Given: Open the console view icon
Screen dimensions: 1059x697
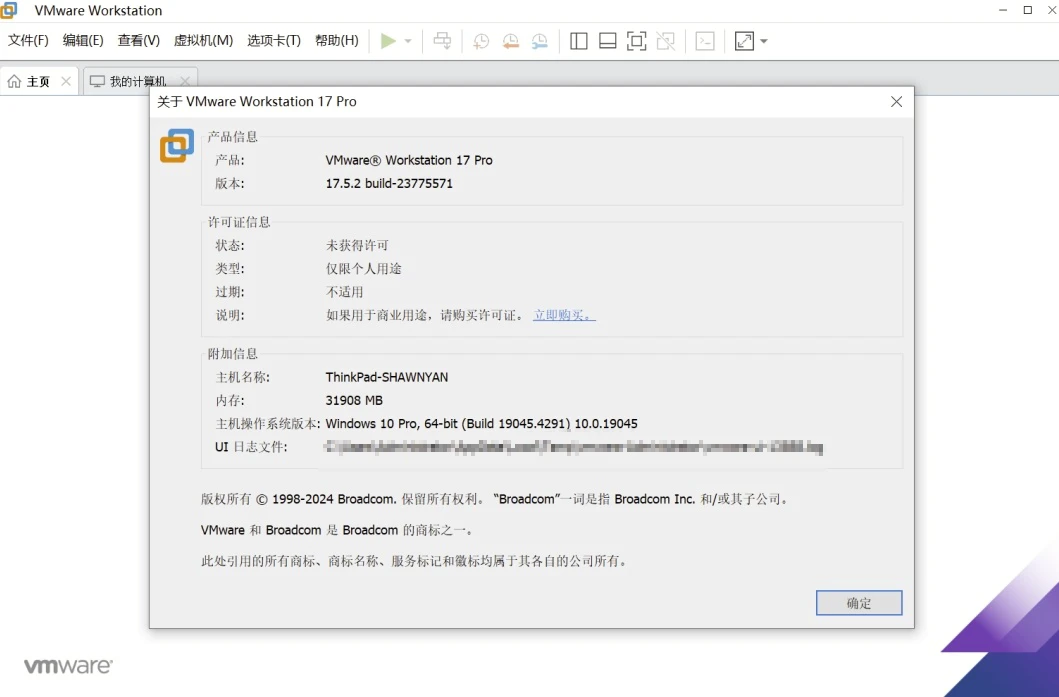Looking at the screenshot, I should pyautogui.click(x=705, y=41).
